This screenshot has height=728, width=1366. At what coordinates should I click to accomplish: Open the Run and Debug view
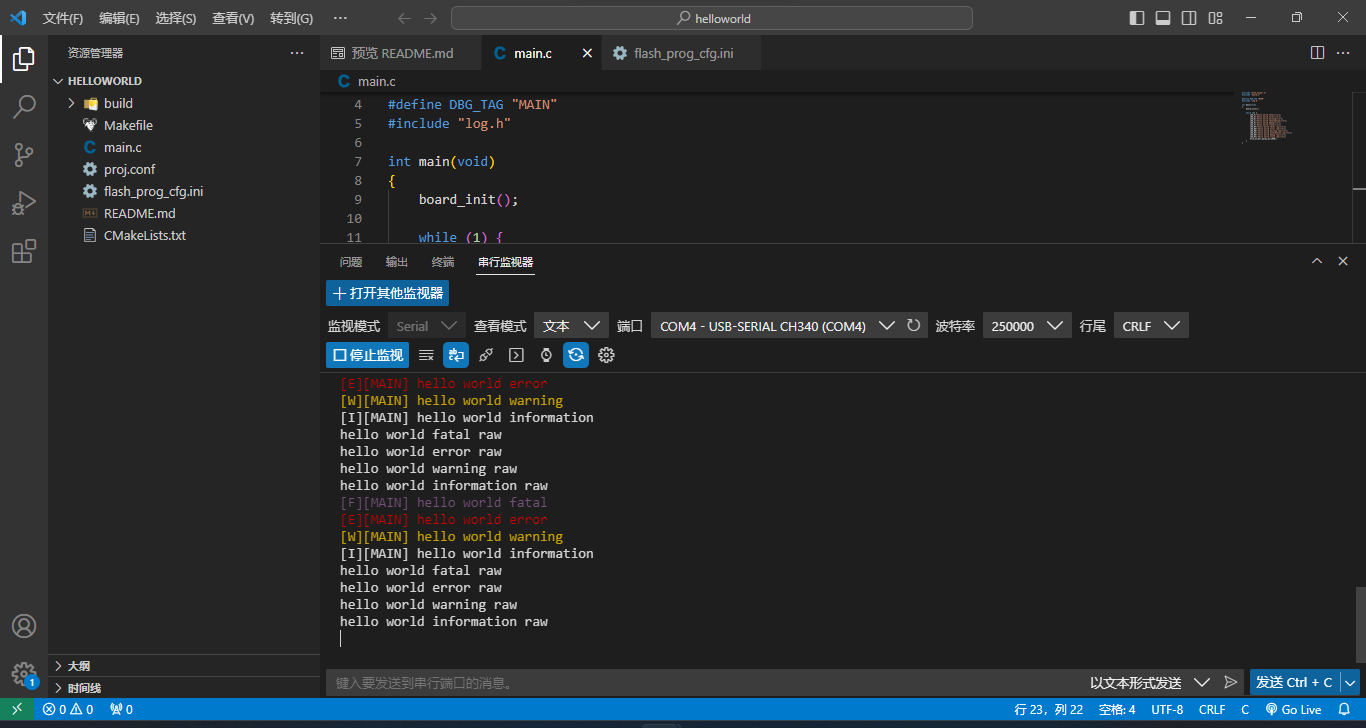tap(24, 203)
